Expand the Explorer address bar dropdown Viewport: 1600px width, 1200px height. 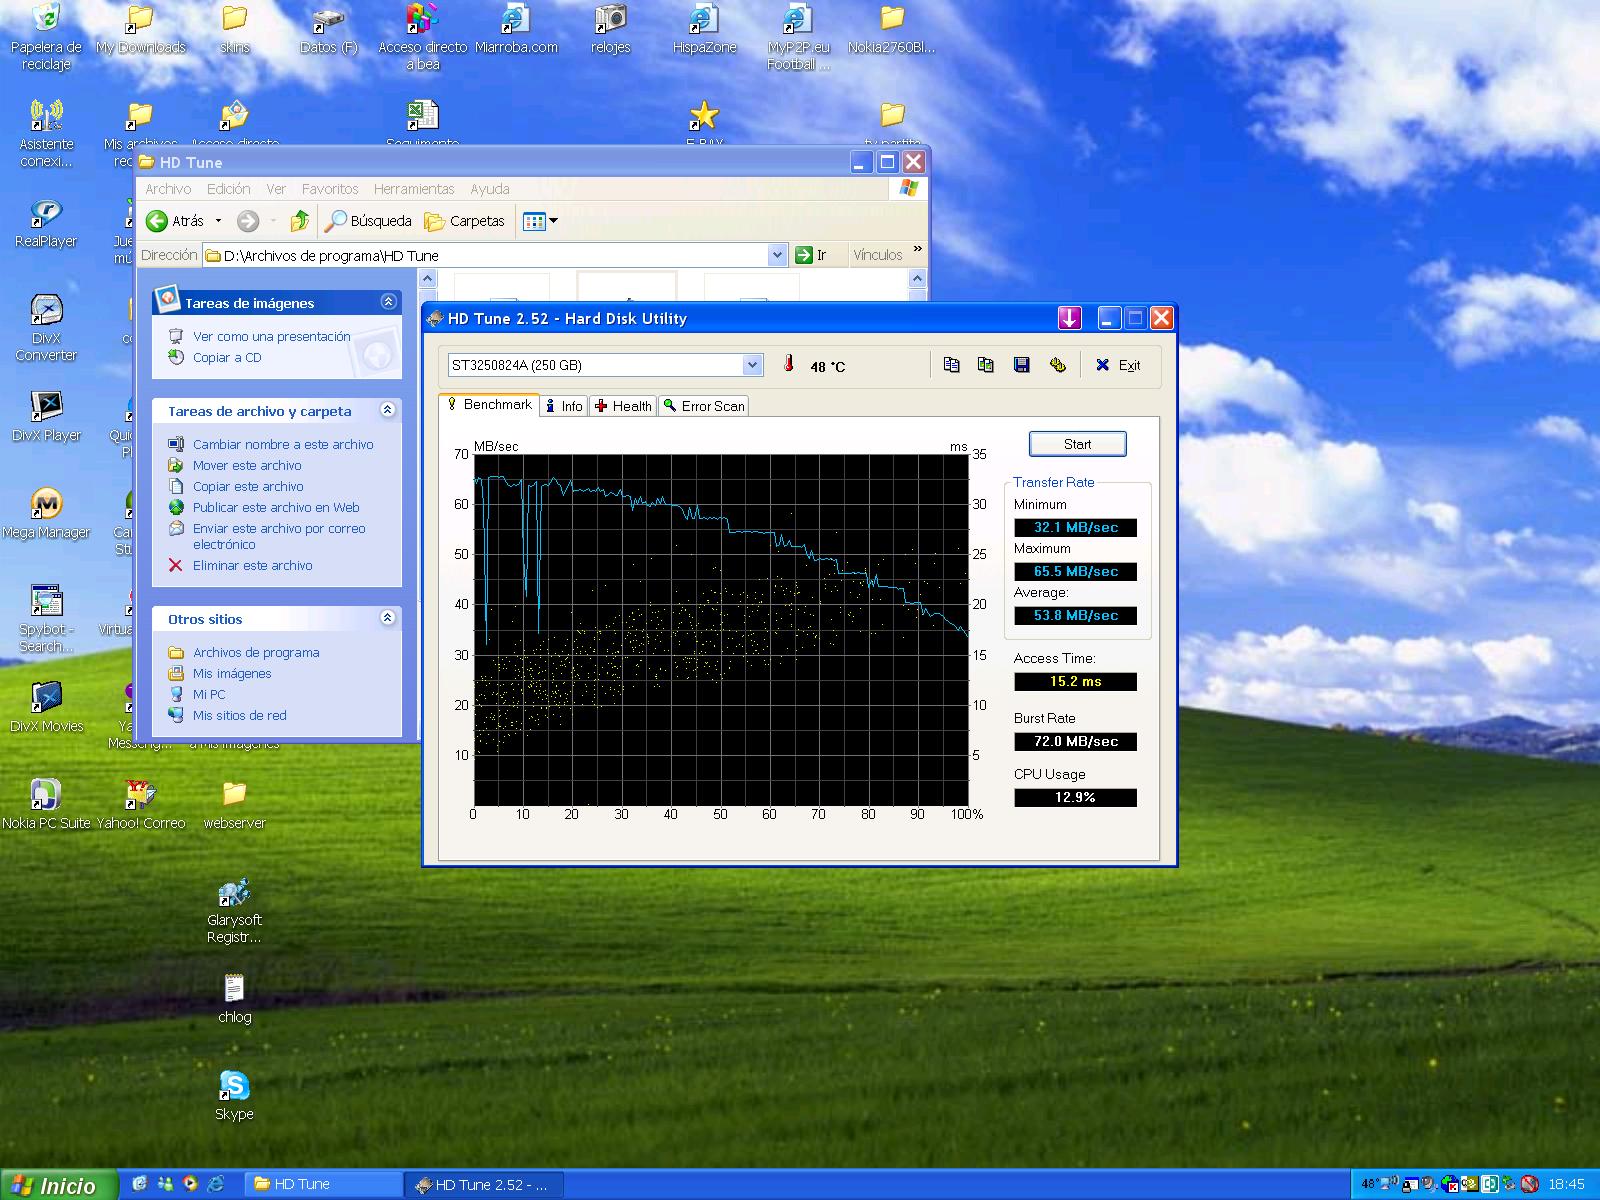(777, 256)
